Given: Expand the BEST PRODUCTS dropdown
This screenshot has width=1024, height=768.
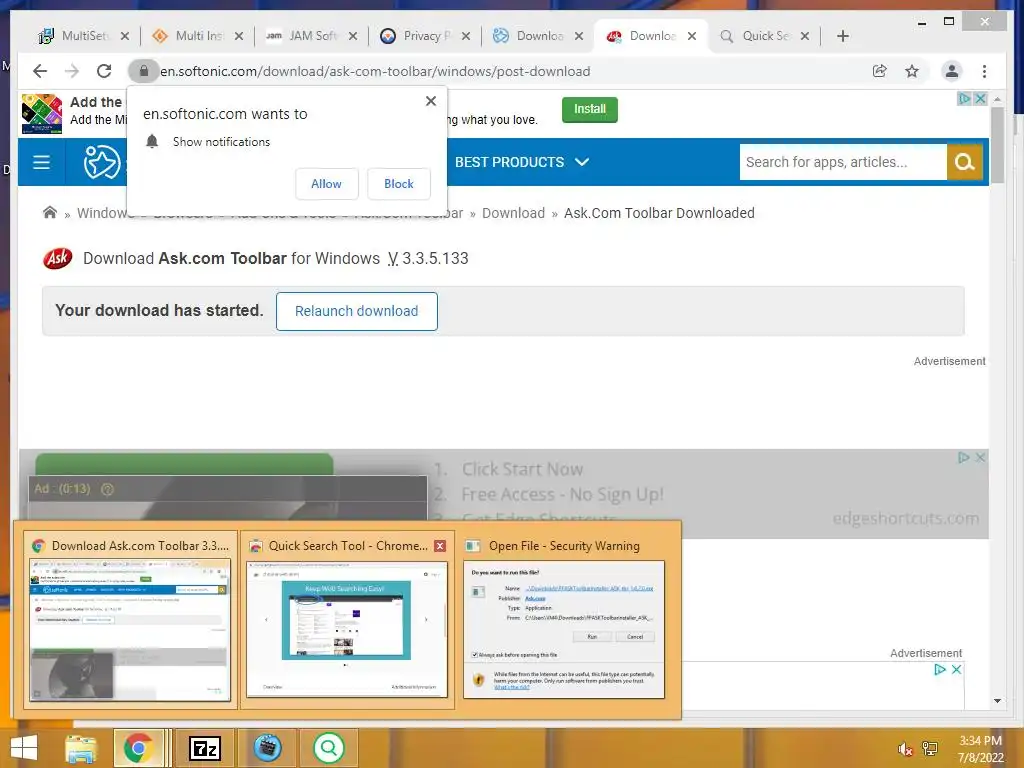Looking at the screenshot, I should pos(522,162).
